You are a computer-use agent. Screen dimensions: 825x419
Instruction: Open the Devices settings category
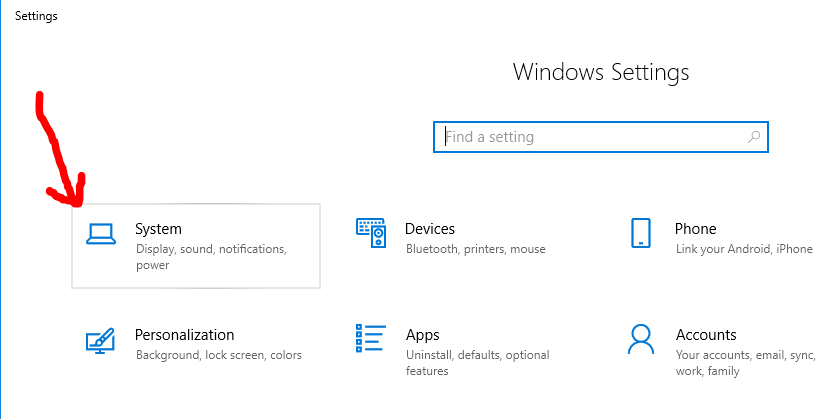[429, 229]
